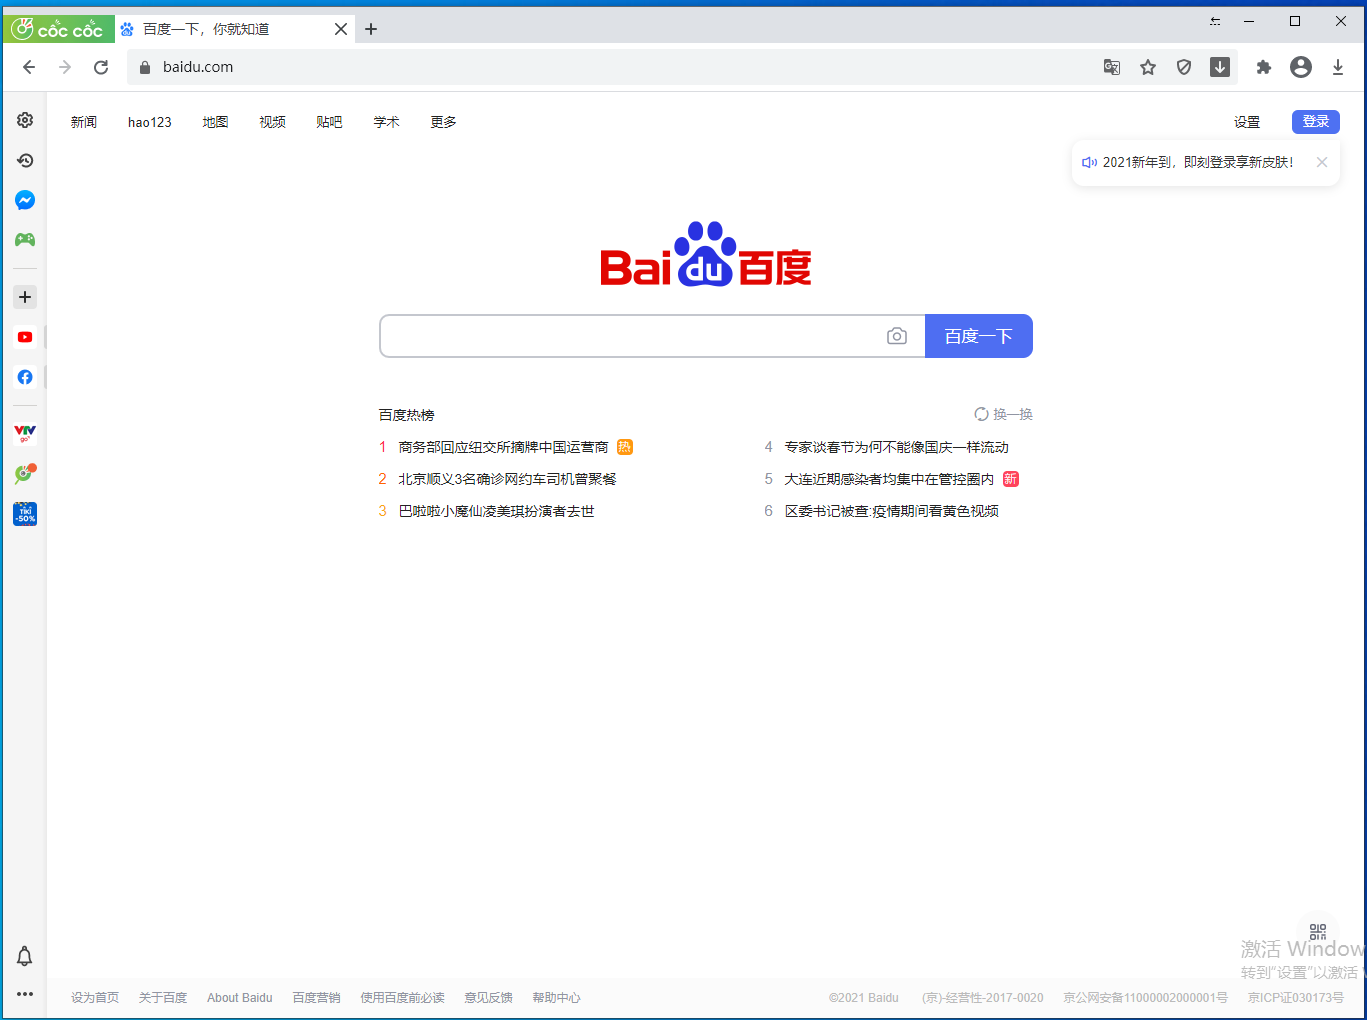Open notifications bell in sidebar
The height and width of the screenshot is (1020, 1367).
[25, 956]
